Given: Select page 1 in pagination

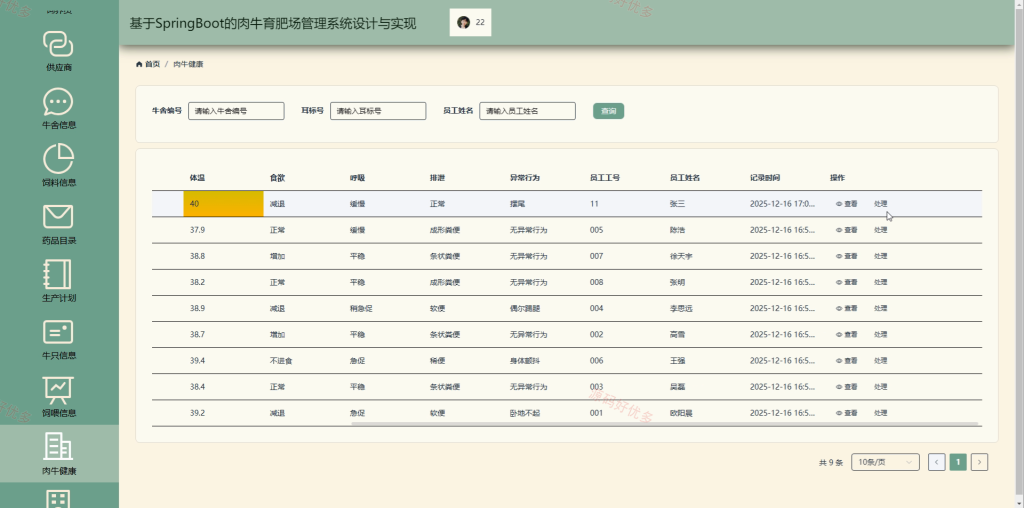Looking at the screenshot, I should tap(957, 462).
